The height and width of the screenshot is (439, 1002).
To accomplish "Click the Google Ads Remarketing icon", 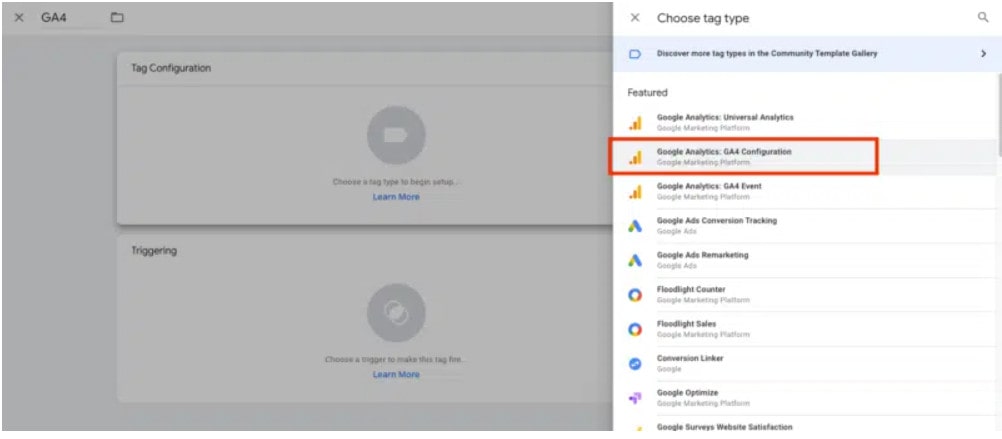I will click(x=635, y=261).
